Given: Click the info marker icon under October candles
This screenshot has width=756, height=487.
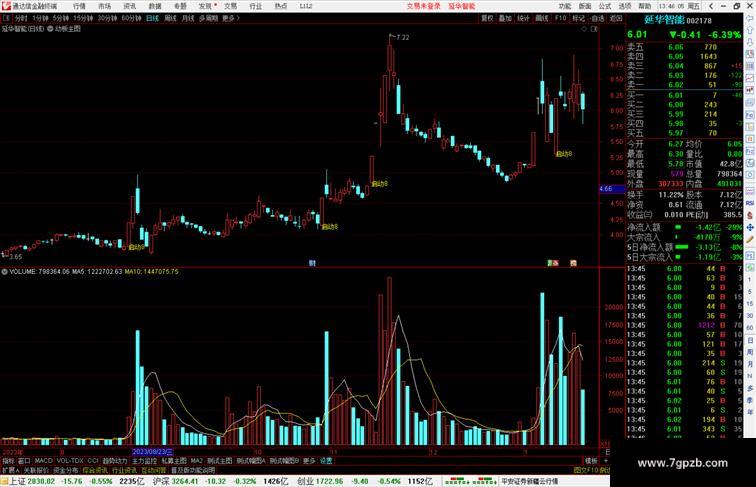Looking at the screenshot, I should tap(312, 263).
